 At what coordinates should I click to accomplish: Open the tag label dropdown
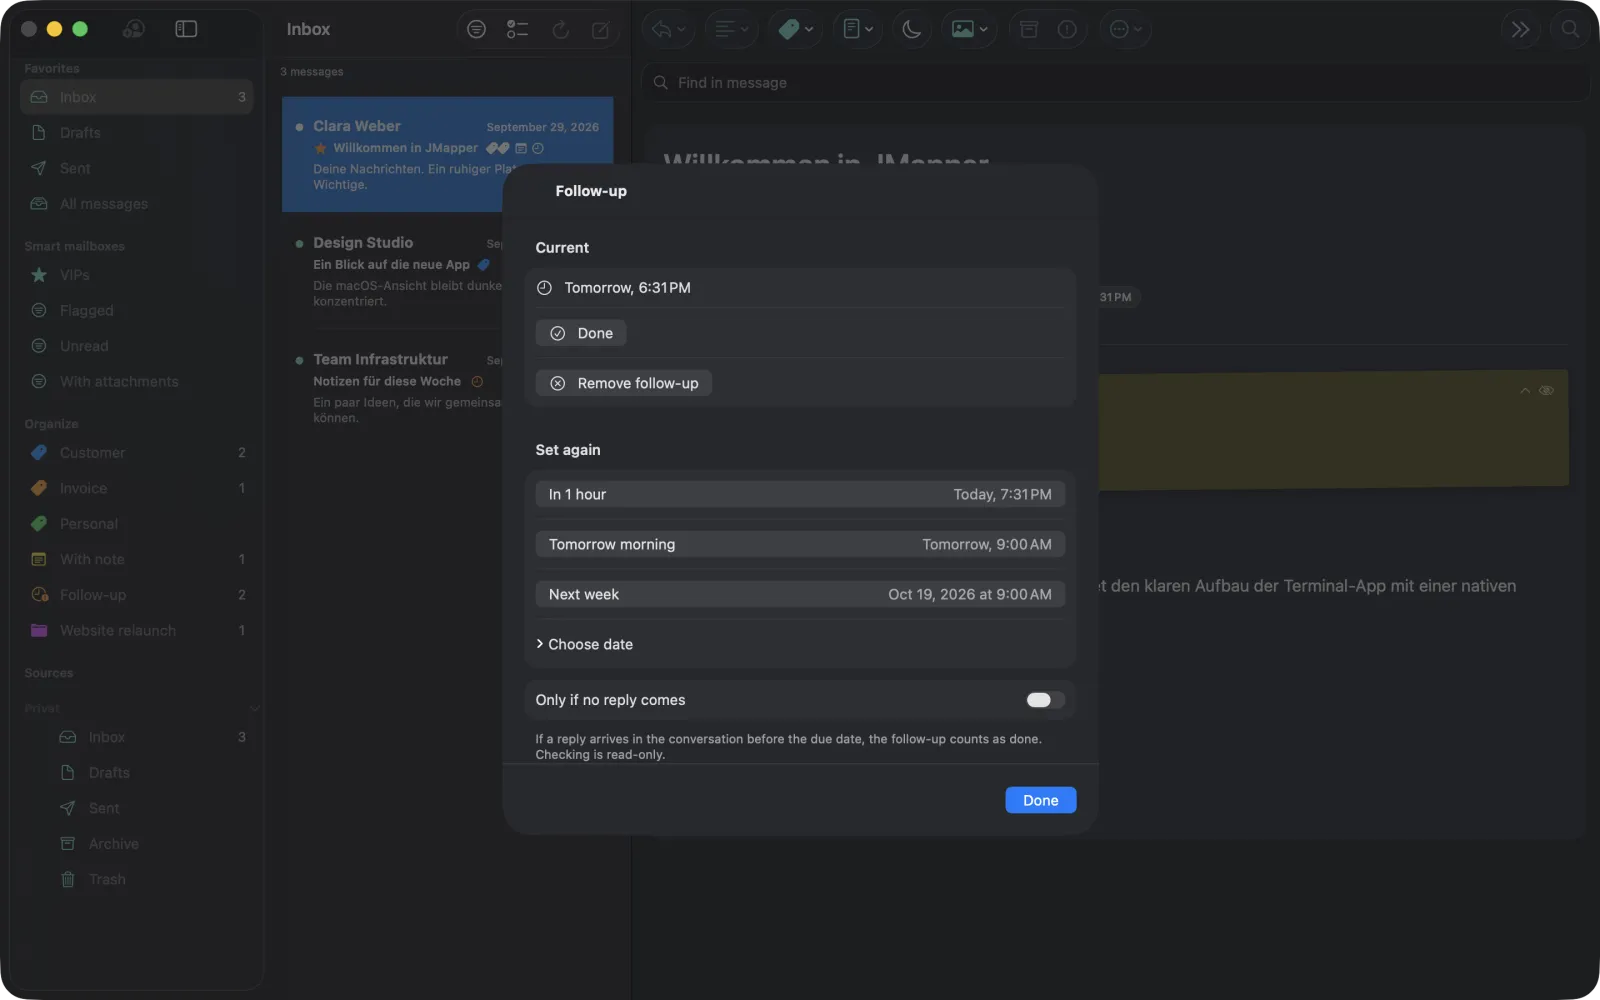pos(796,30)
